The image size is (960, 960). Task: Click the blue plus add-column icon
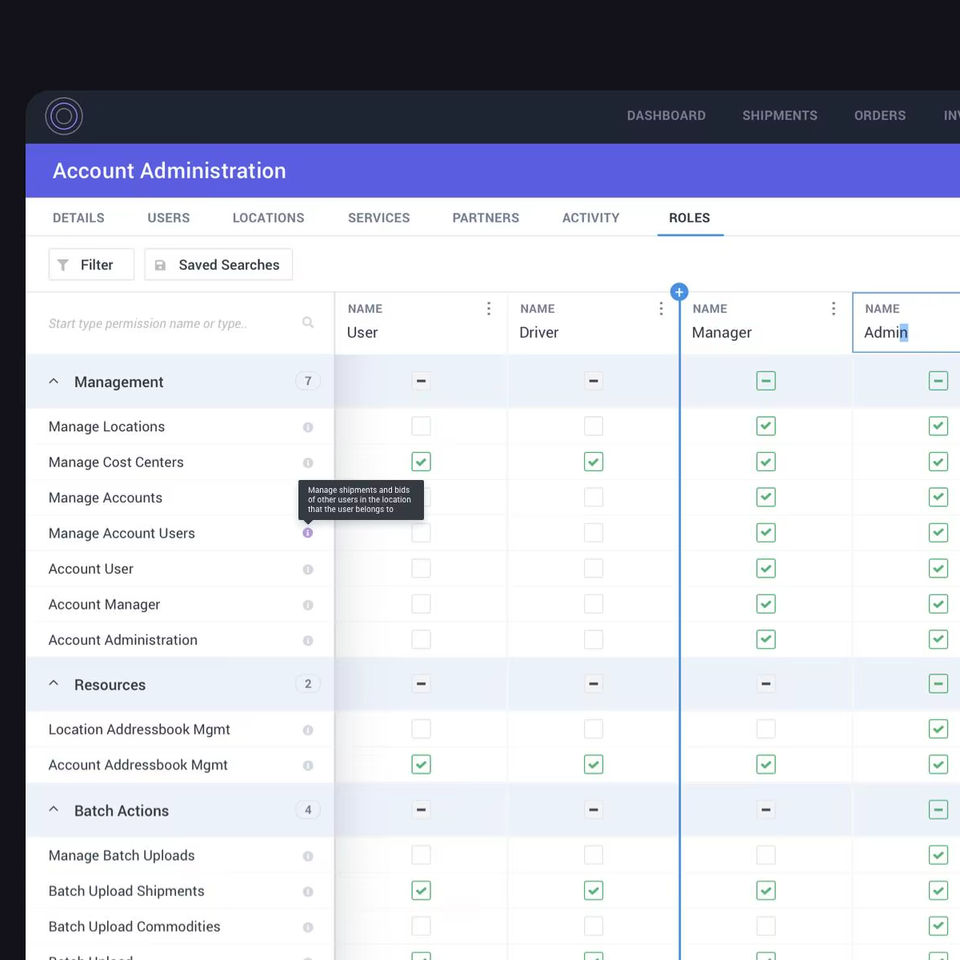pyautogui.click(x=679, y=292)
